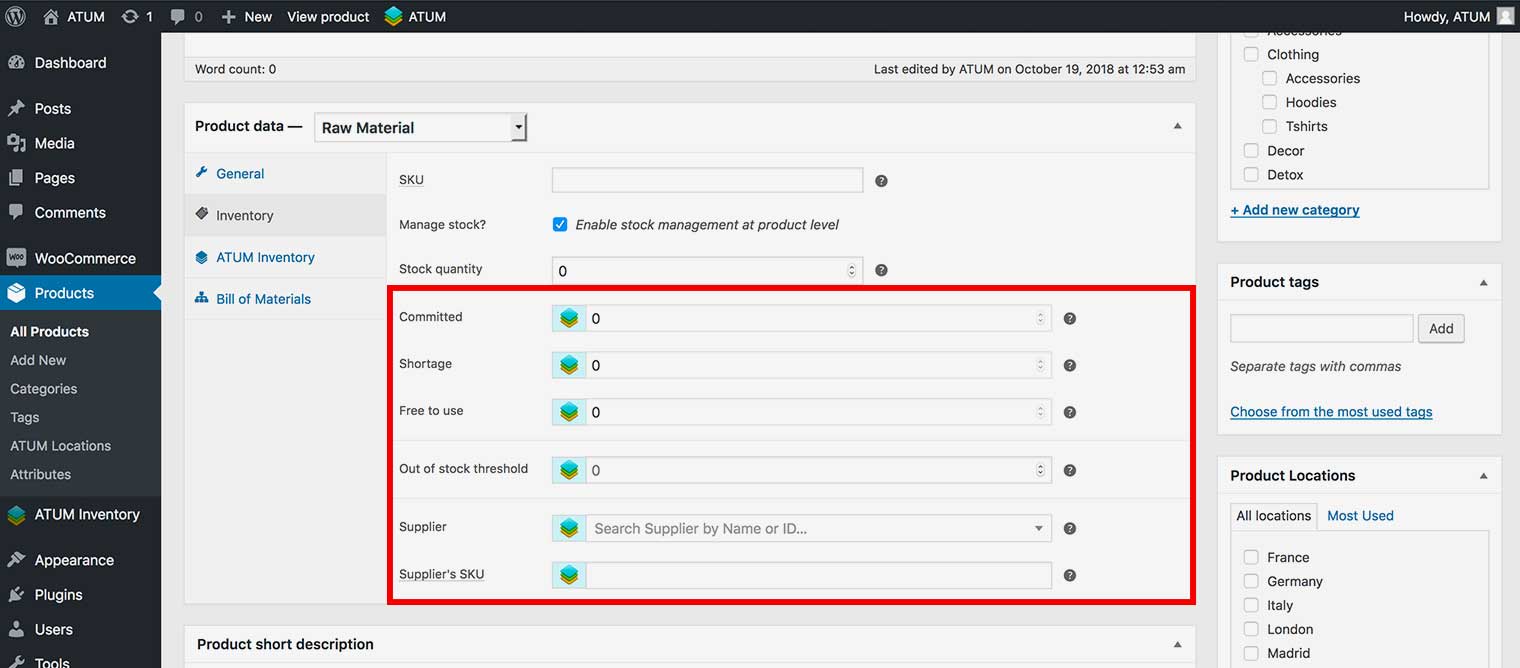Click the Add tag button
1520x668 pixels.
tap(1441, 328)
